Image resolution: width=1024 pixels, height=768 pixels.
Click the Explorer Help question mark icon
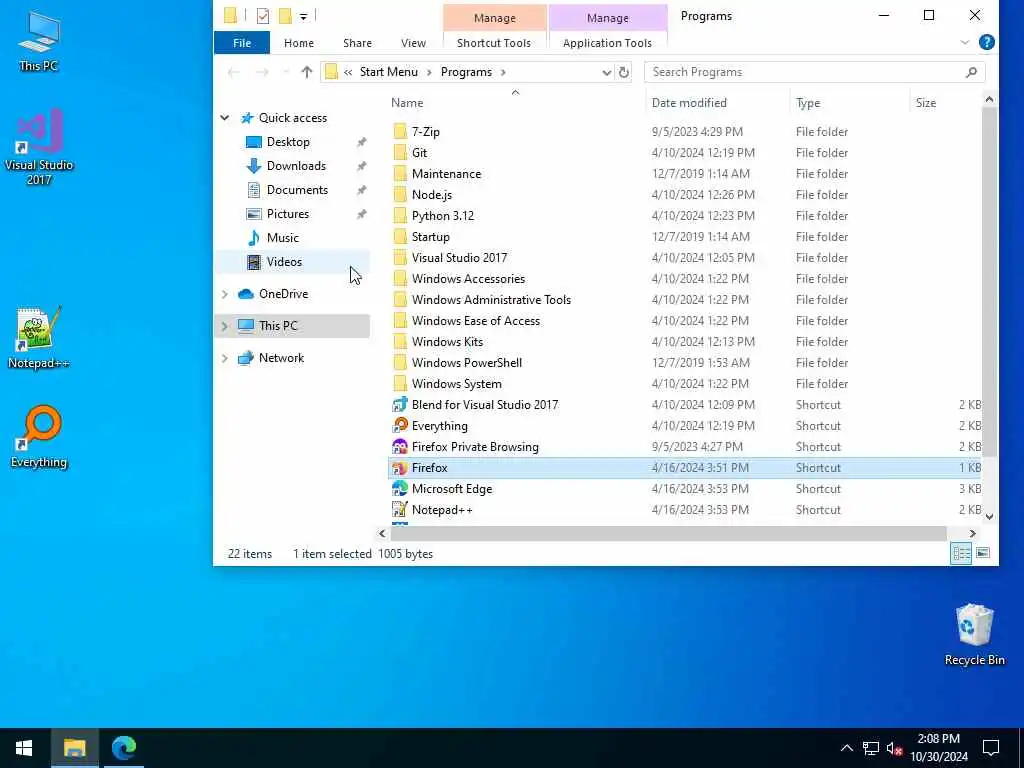(987, 42)
